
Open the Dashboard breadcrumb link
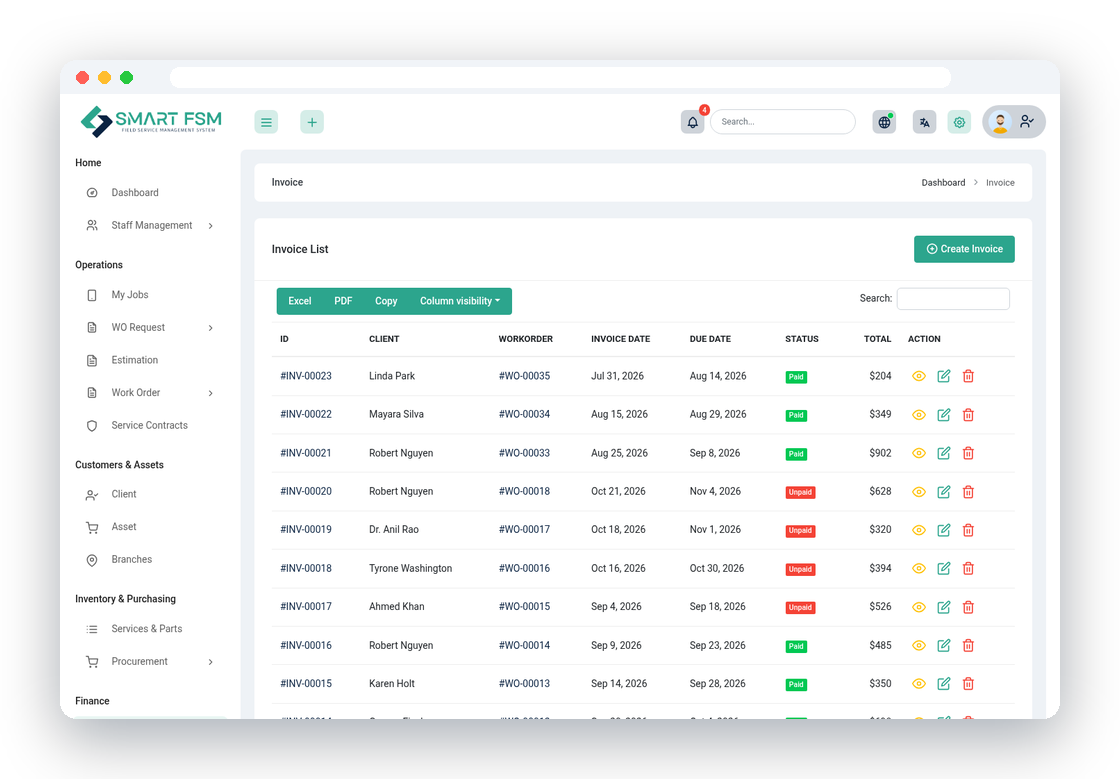click(943, 183)
